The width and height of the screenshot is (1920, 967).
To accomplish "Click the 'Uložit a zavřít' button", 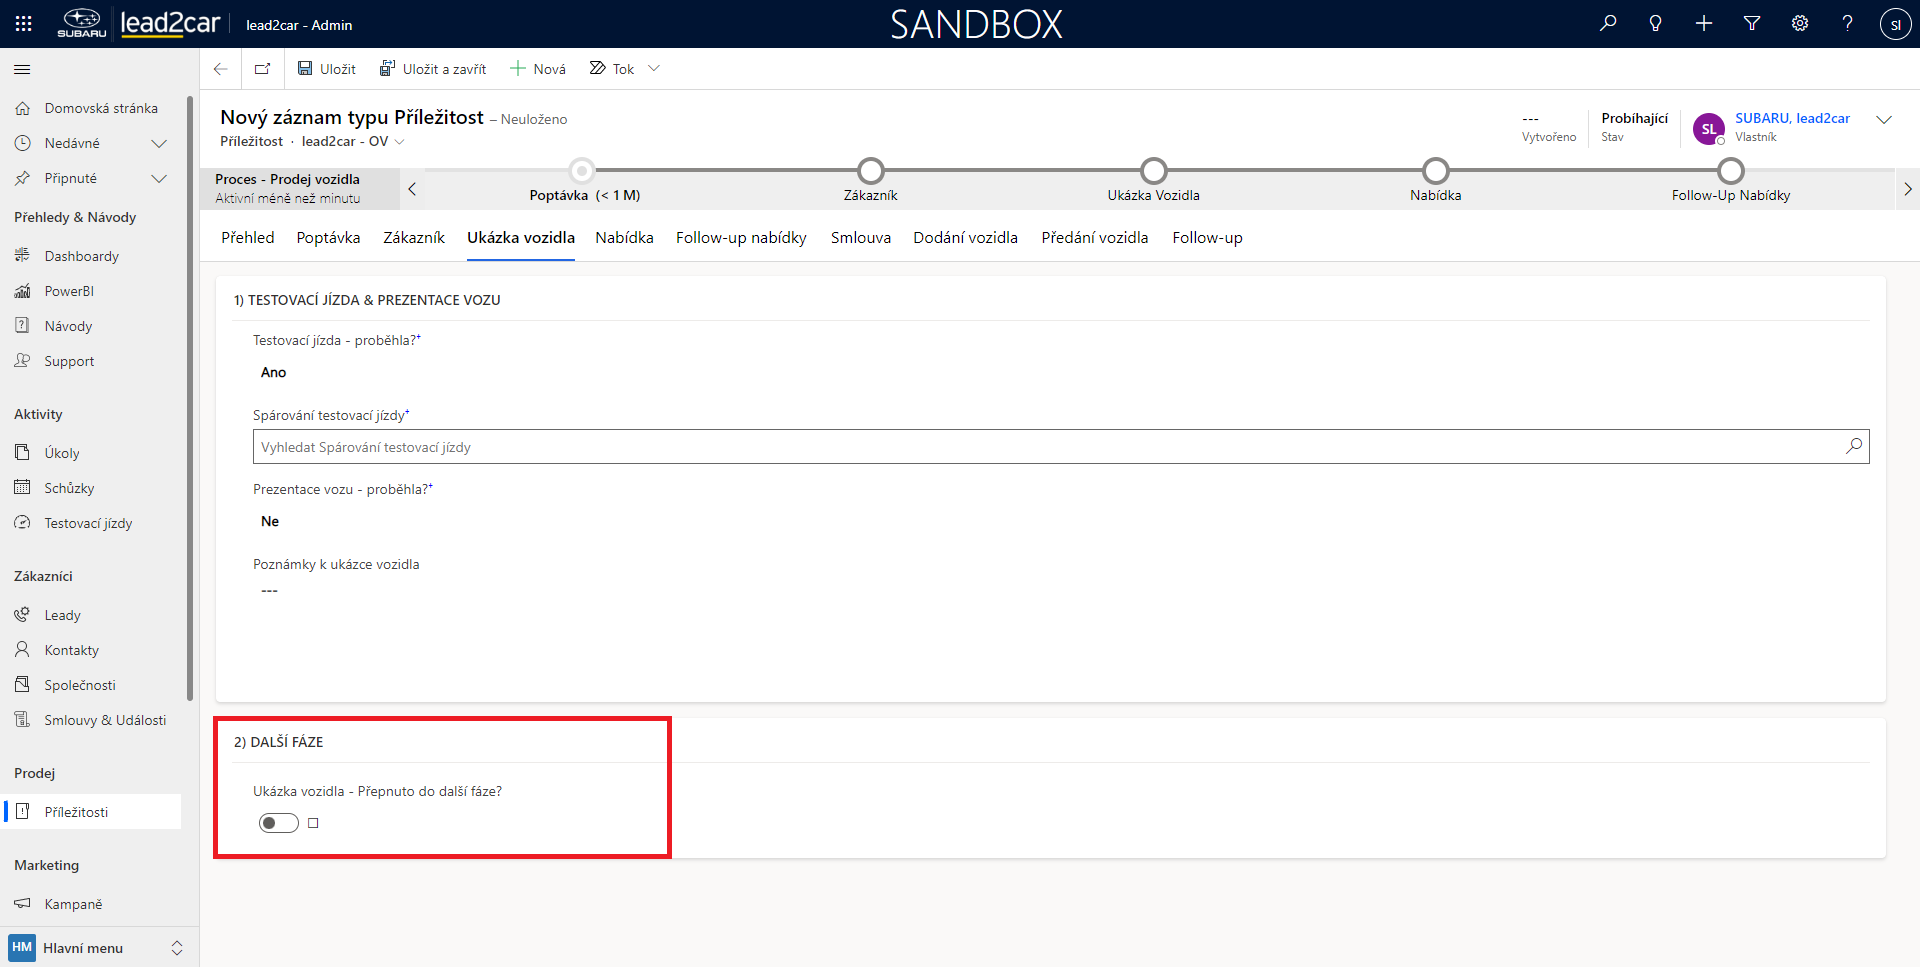I will click(x=433, y=69).
